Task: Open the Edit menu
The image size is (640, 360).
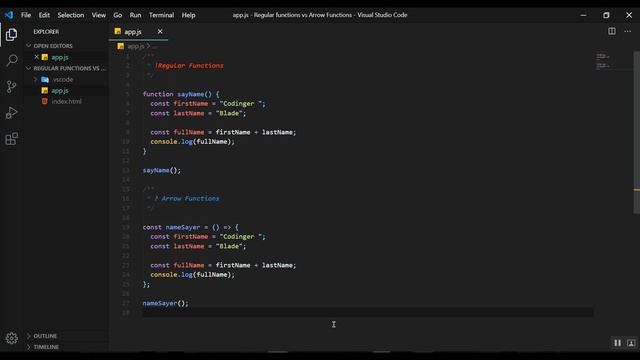Action: click(44, 15)
